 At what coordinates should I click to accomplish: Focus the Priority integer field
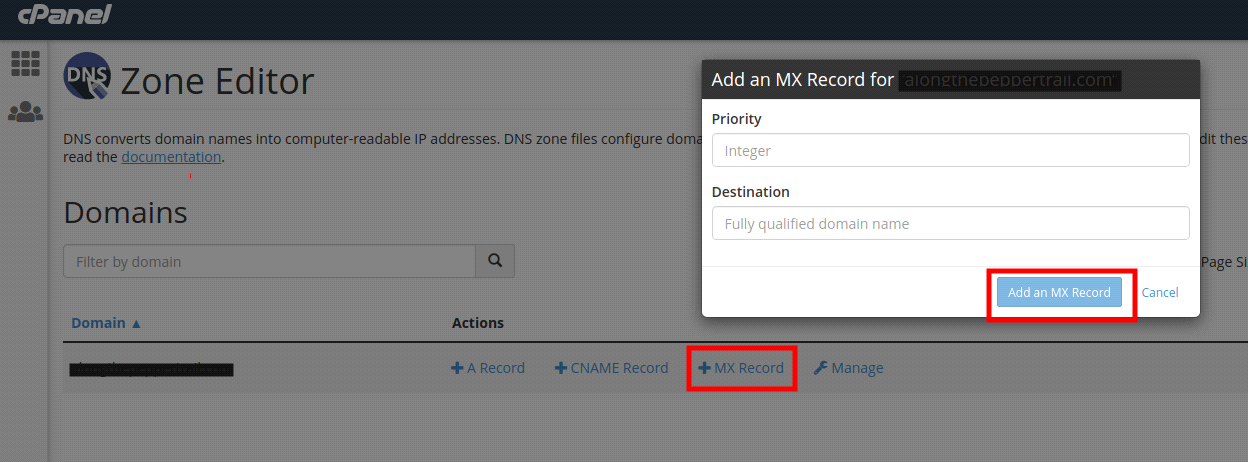pyautogui.click(x=950, y=150)
